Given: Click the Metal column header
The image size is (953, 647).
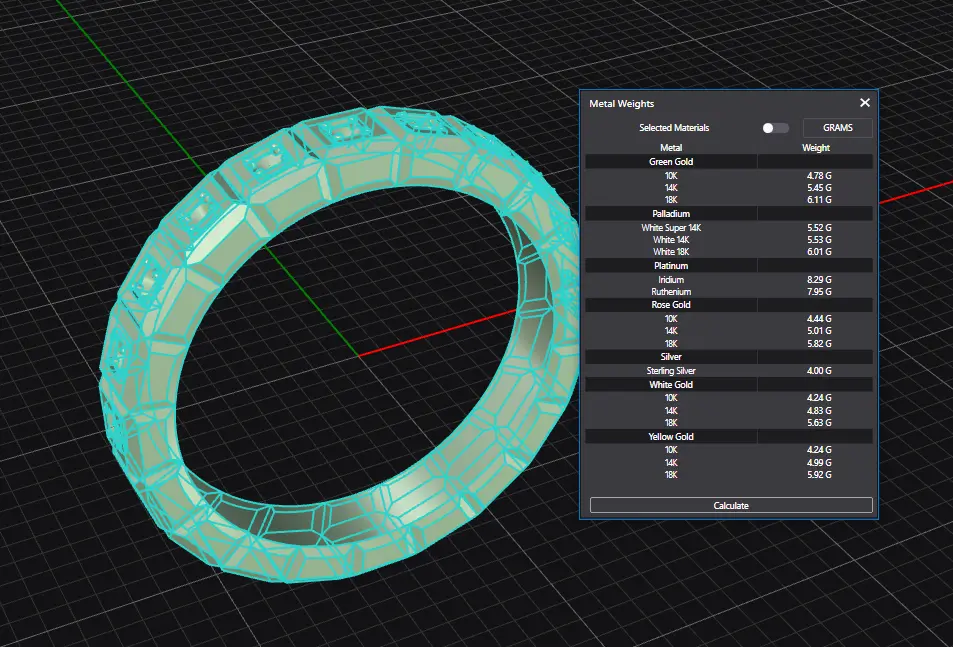Looking at the screenshot, I should tap(671, 148).
